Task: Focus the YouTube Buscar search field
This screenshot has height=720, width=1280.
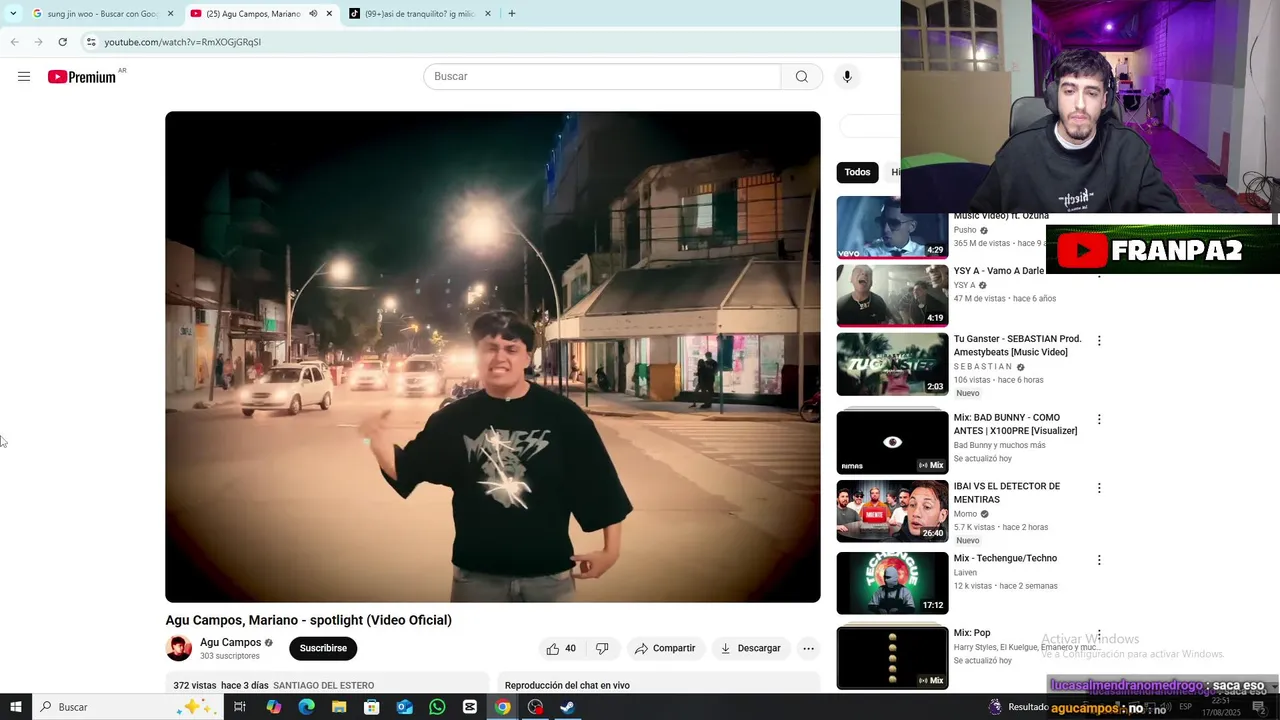Action: coord(602,77)
